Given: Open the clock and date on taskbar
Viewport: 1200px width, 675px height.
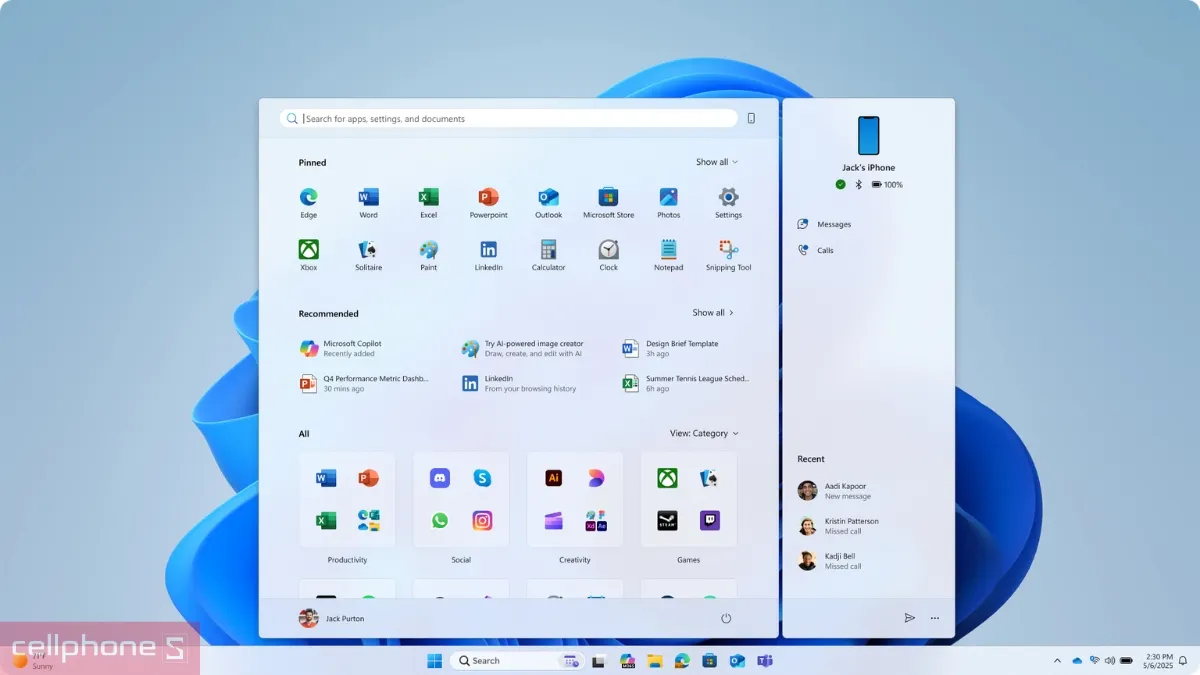Looking at the screenshot, I should click(1160, 660).
